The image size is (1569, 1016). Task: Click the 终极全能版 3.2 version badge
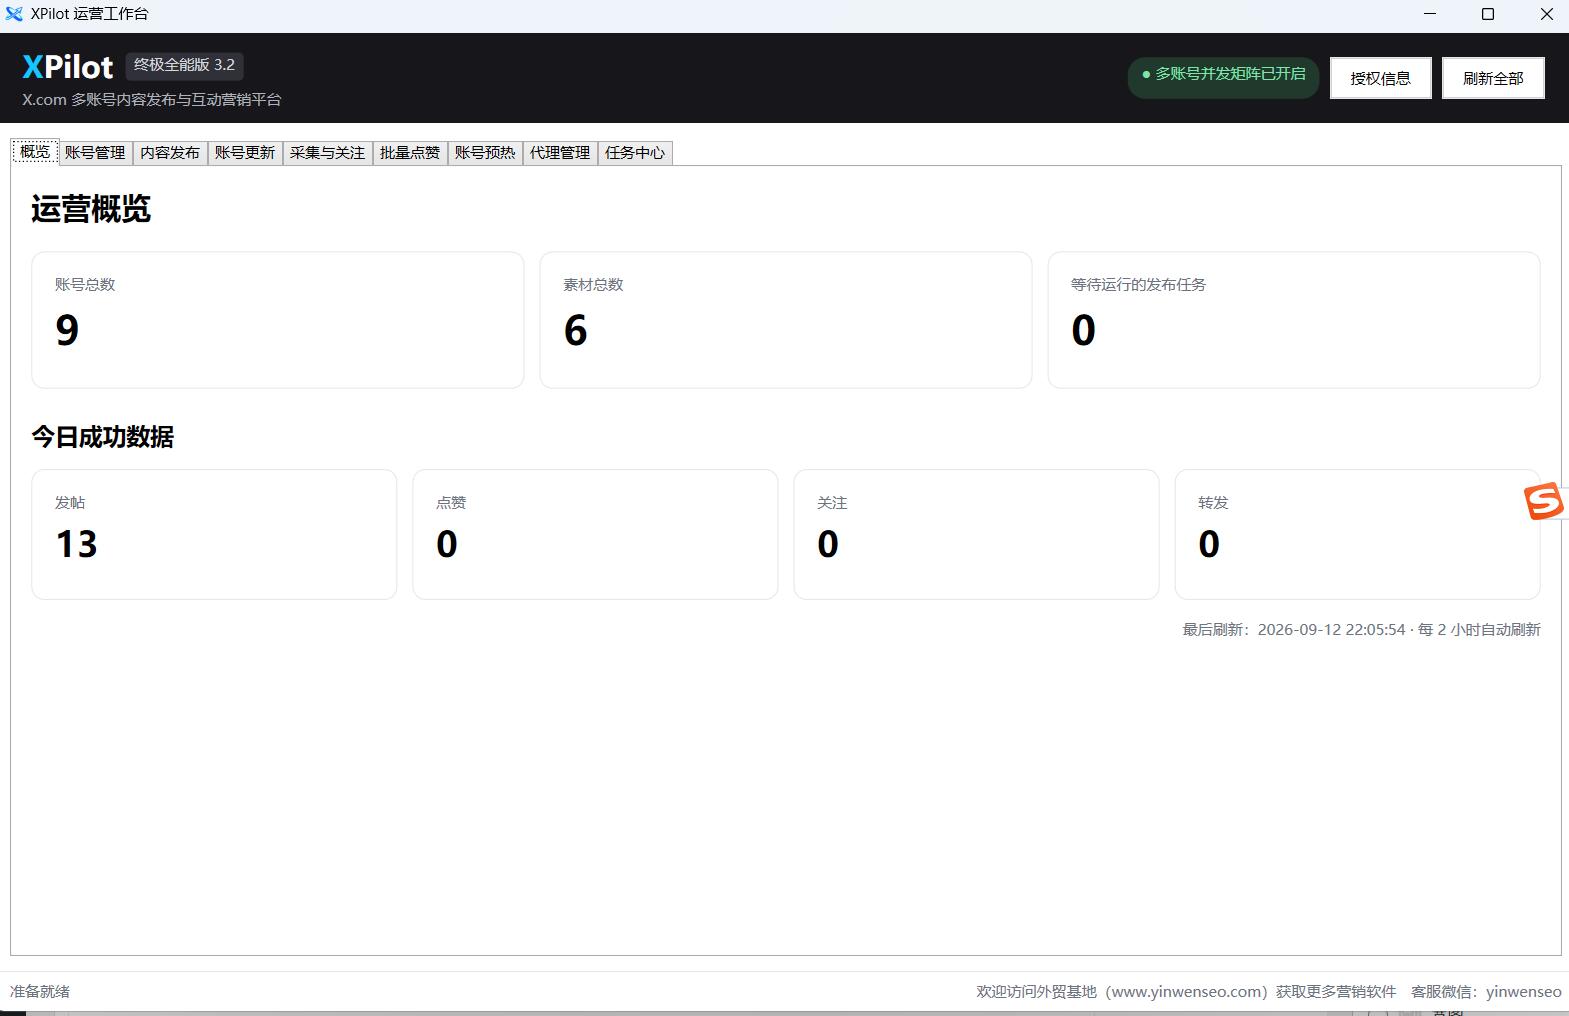tap(184, 65)
